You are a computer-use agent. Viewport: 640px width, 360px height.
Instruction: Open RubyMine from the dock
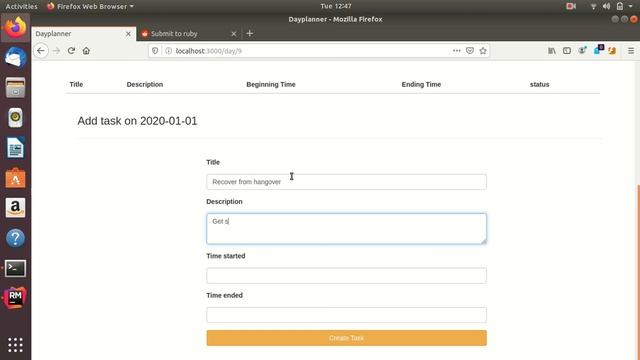(16, 298)
